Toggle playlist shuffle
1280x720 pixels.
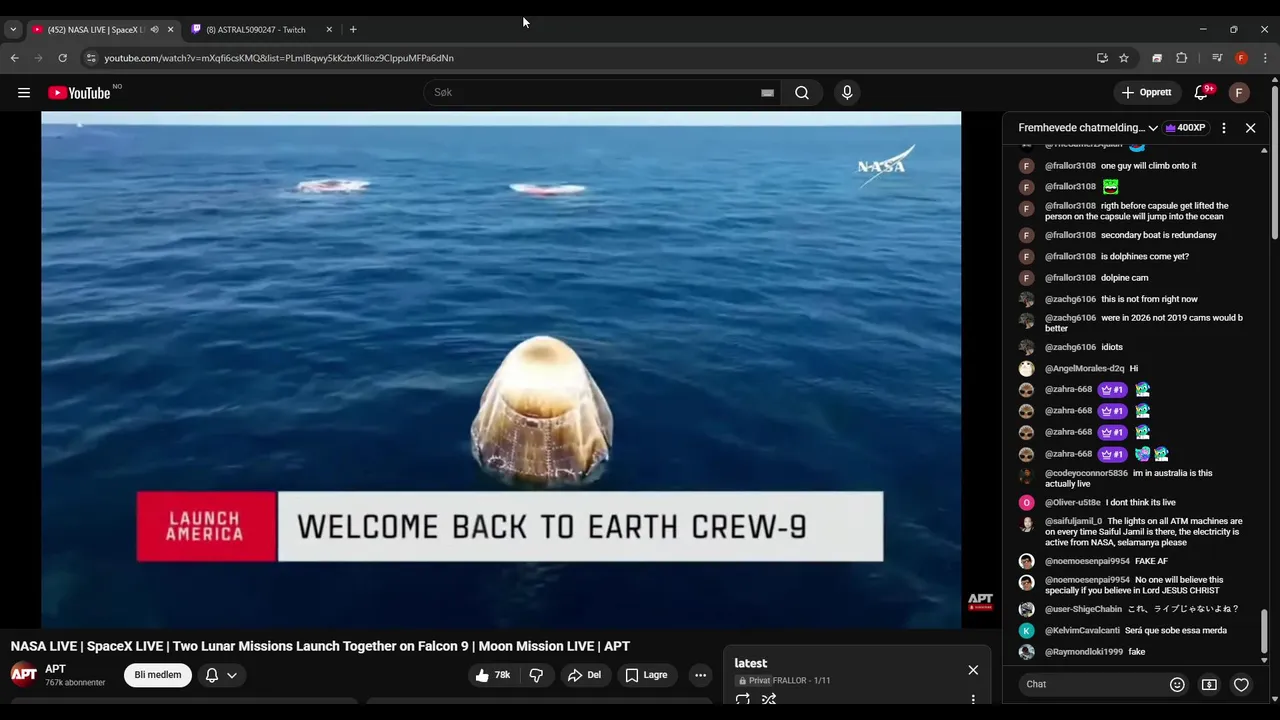click(769, 700)
